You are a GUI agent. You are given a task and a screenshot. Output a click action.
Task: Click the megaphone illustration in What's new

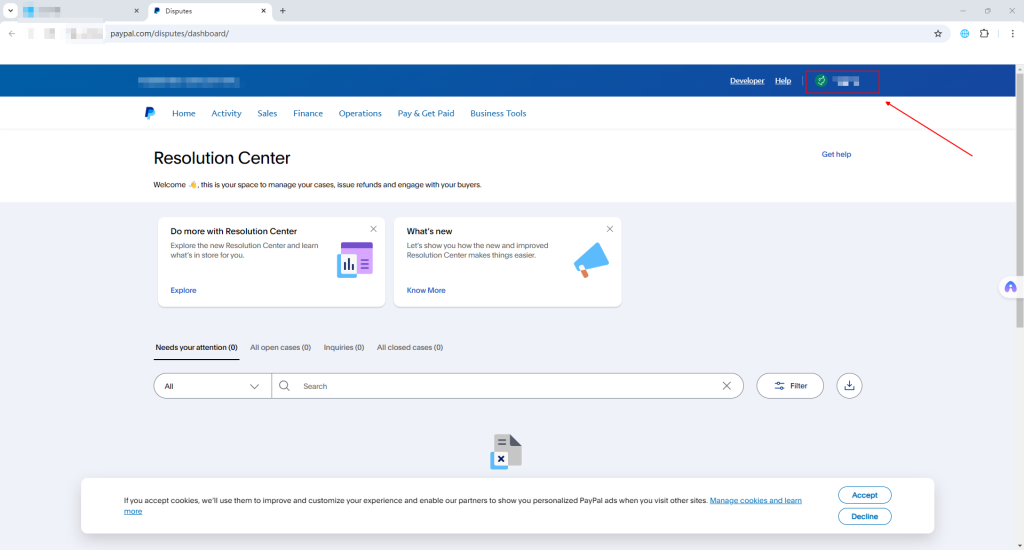591,260
